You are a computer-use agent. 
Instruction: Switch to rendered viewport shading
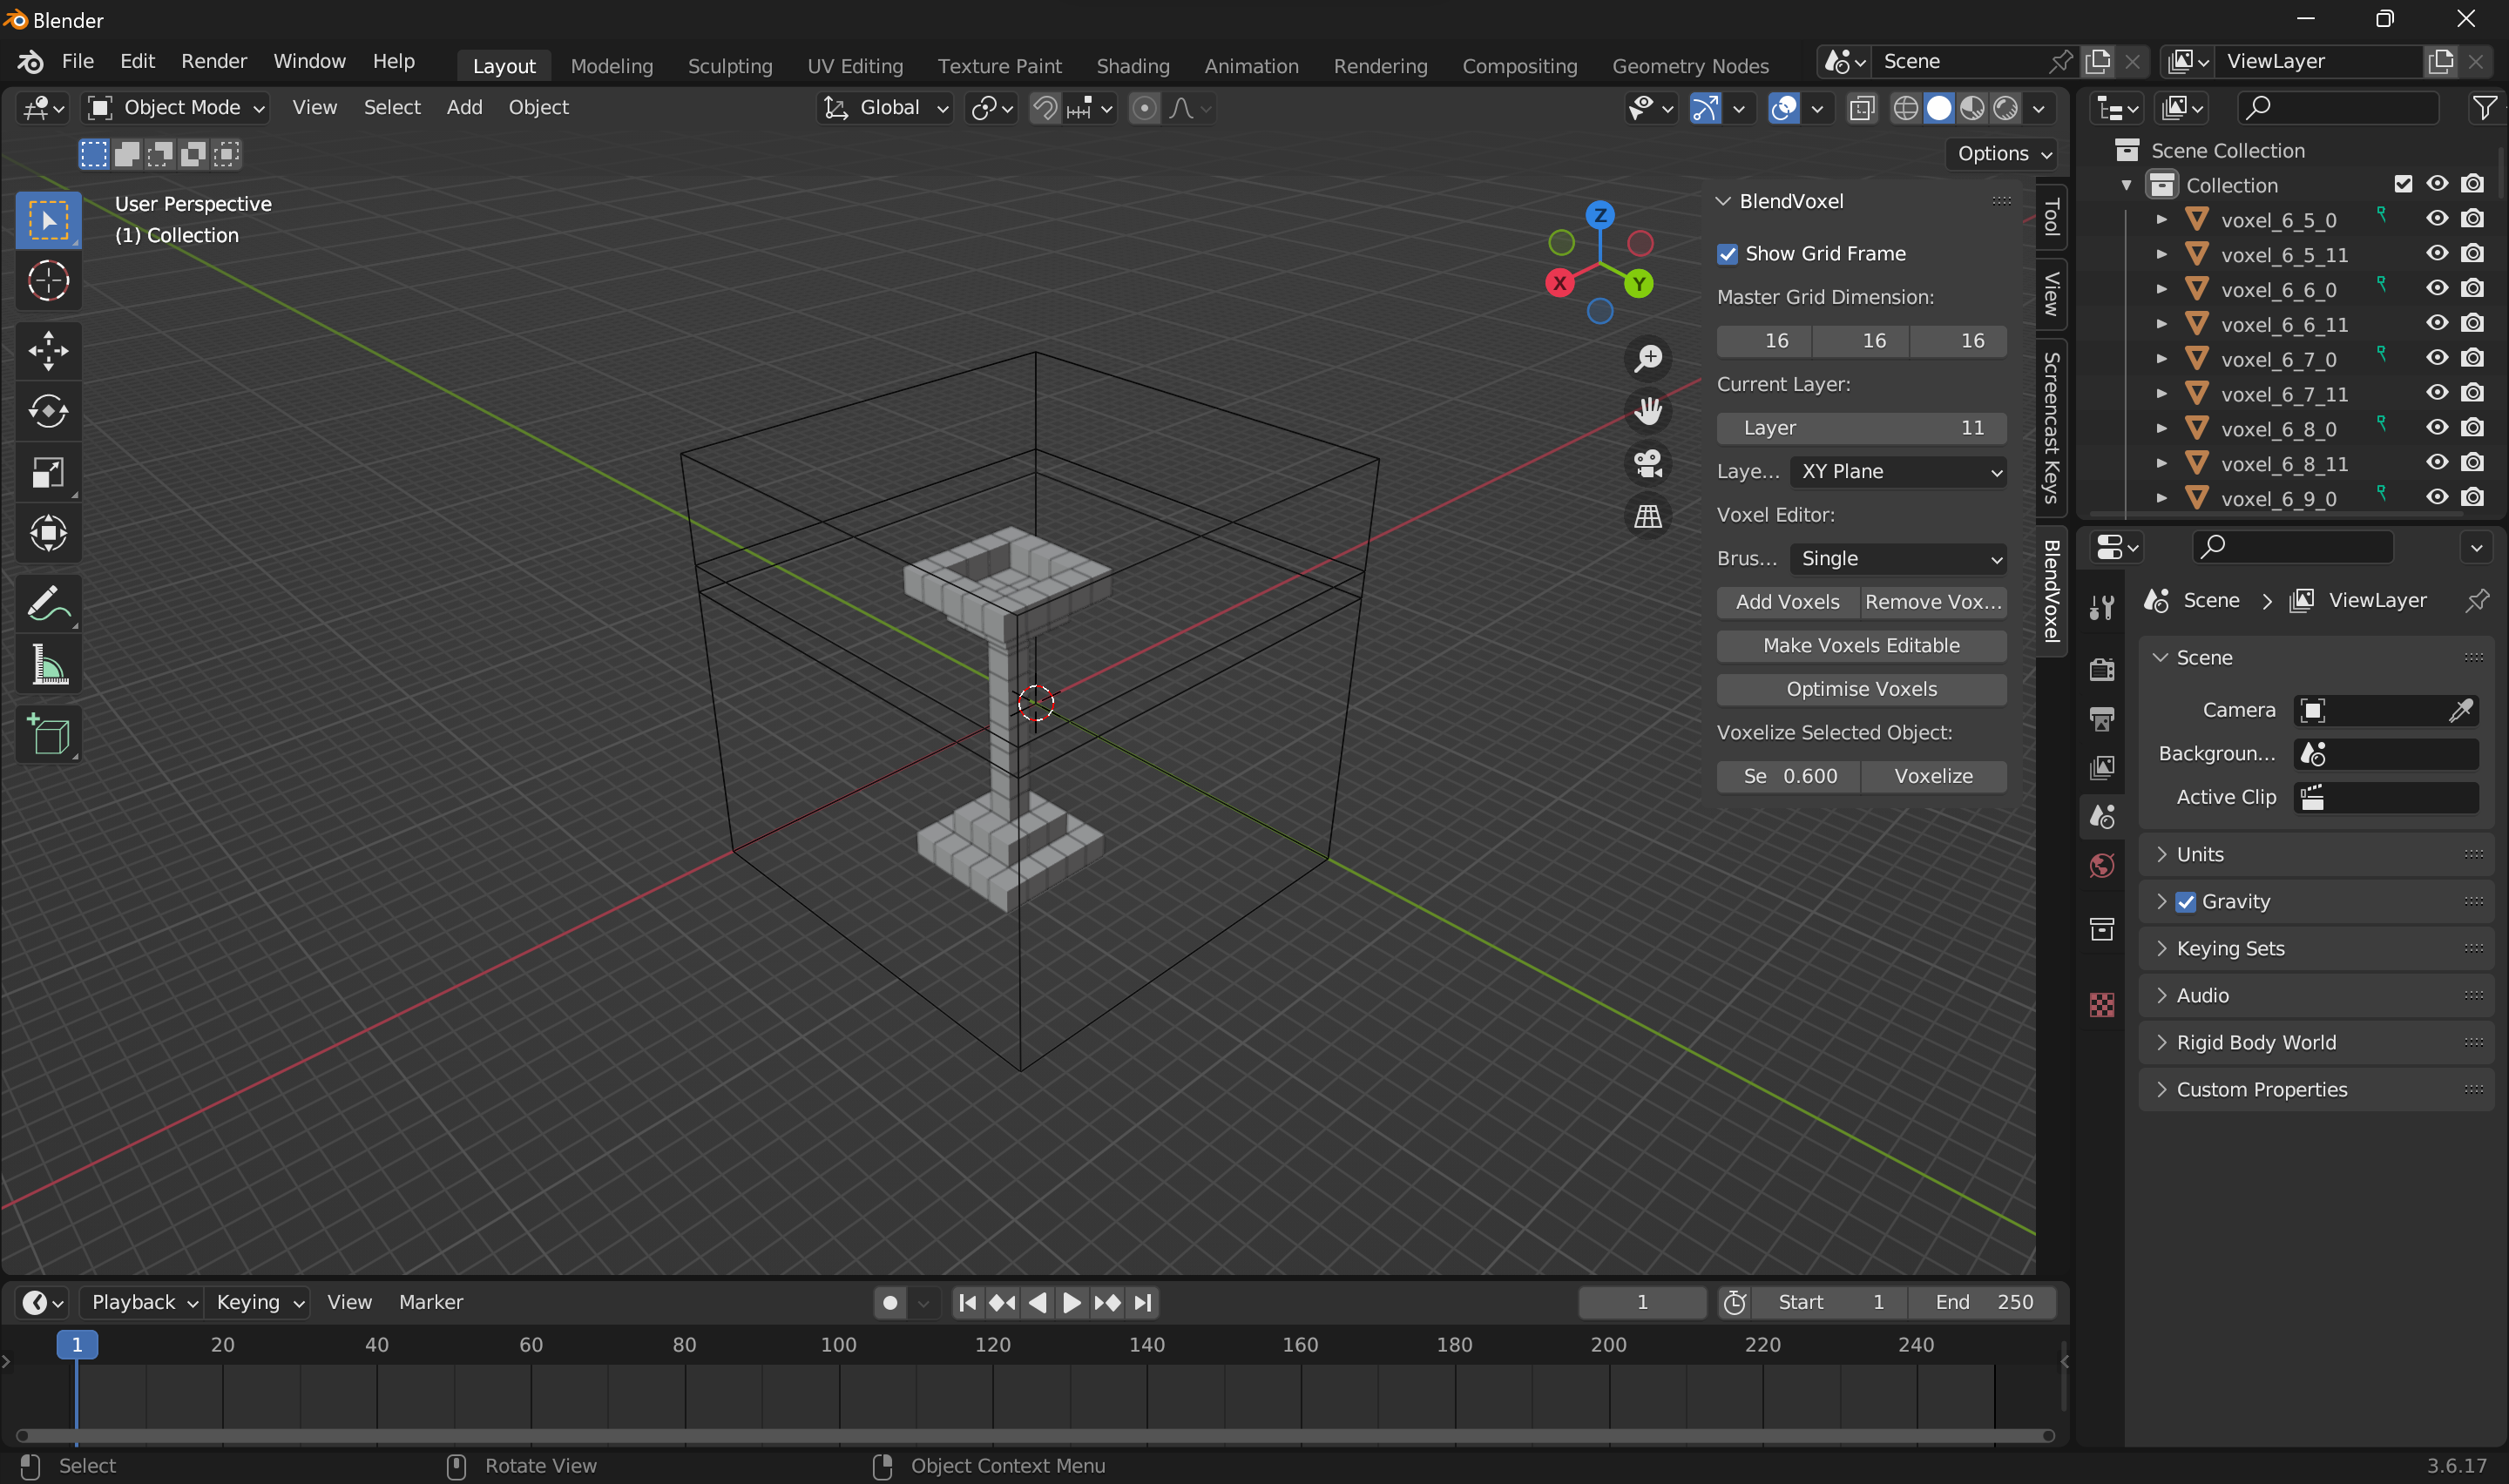2005,108
